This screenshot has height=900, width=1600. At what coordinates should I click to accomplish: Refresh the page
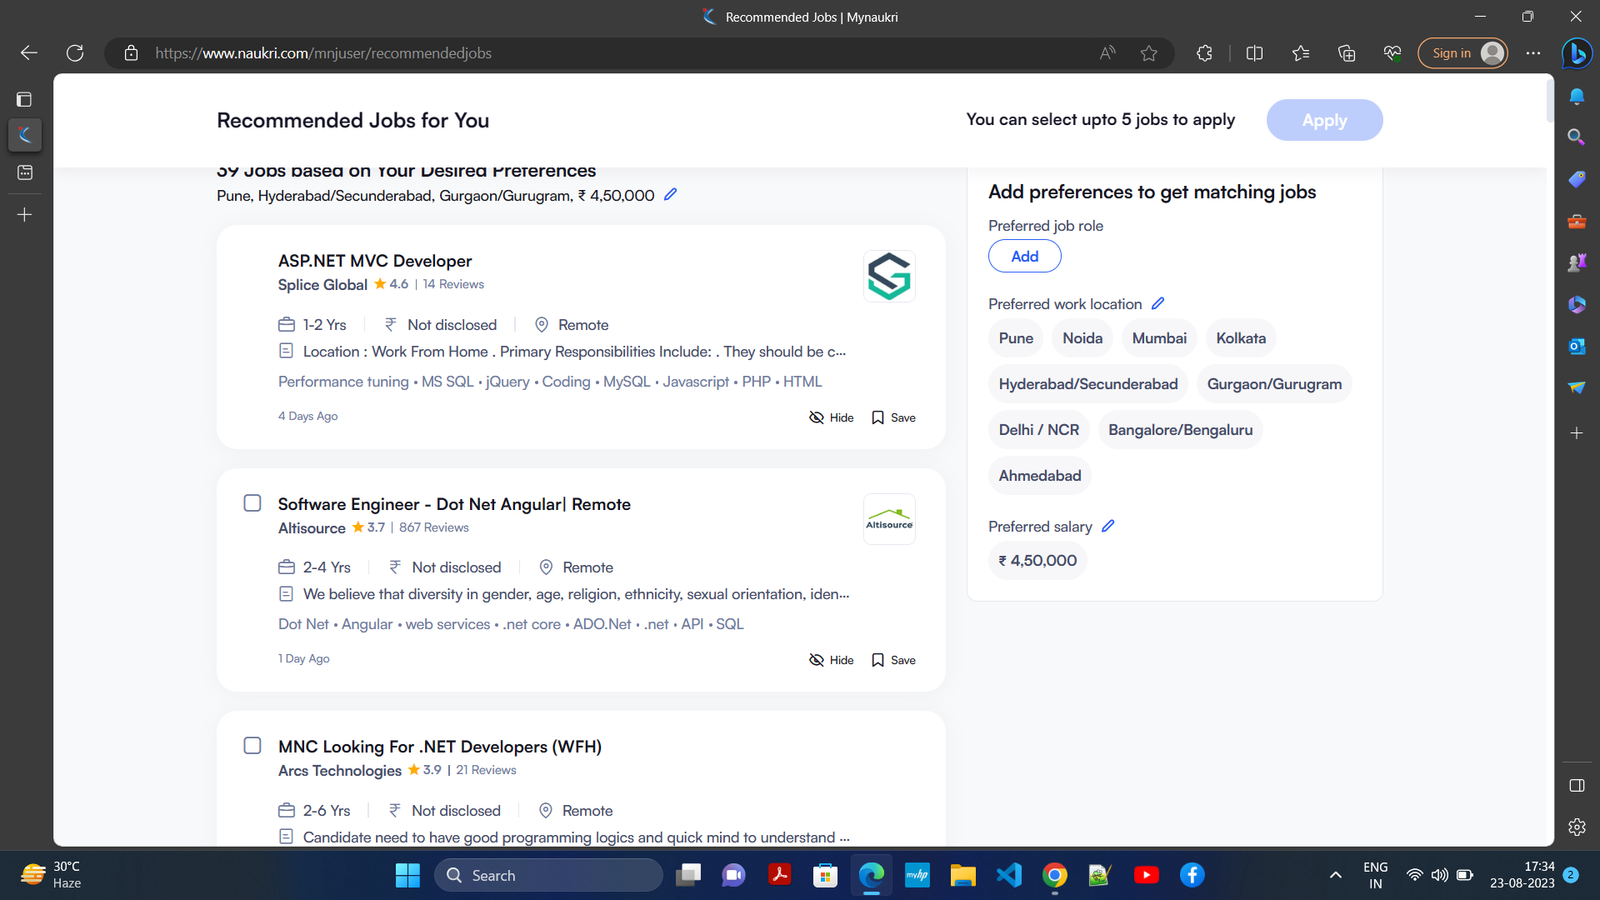(75, 53)
